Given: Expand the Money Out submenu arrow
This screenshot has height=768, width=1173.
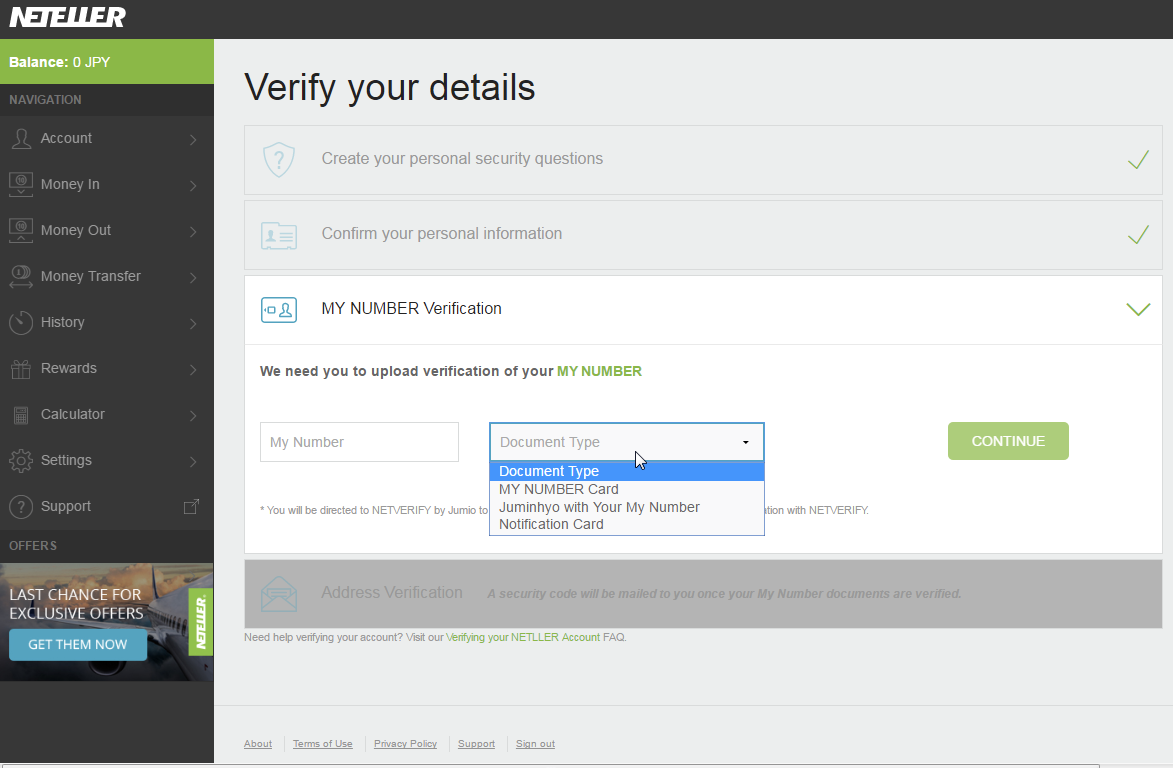Looking at the screenshot, I should click(193, 231).
